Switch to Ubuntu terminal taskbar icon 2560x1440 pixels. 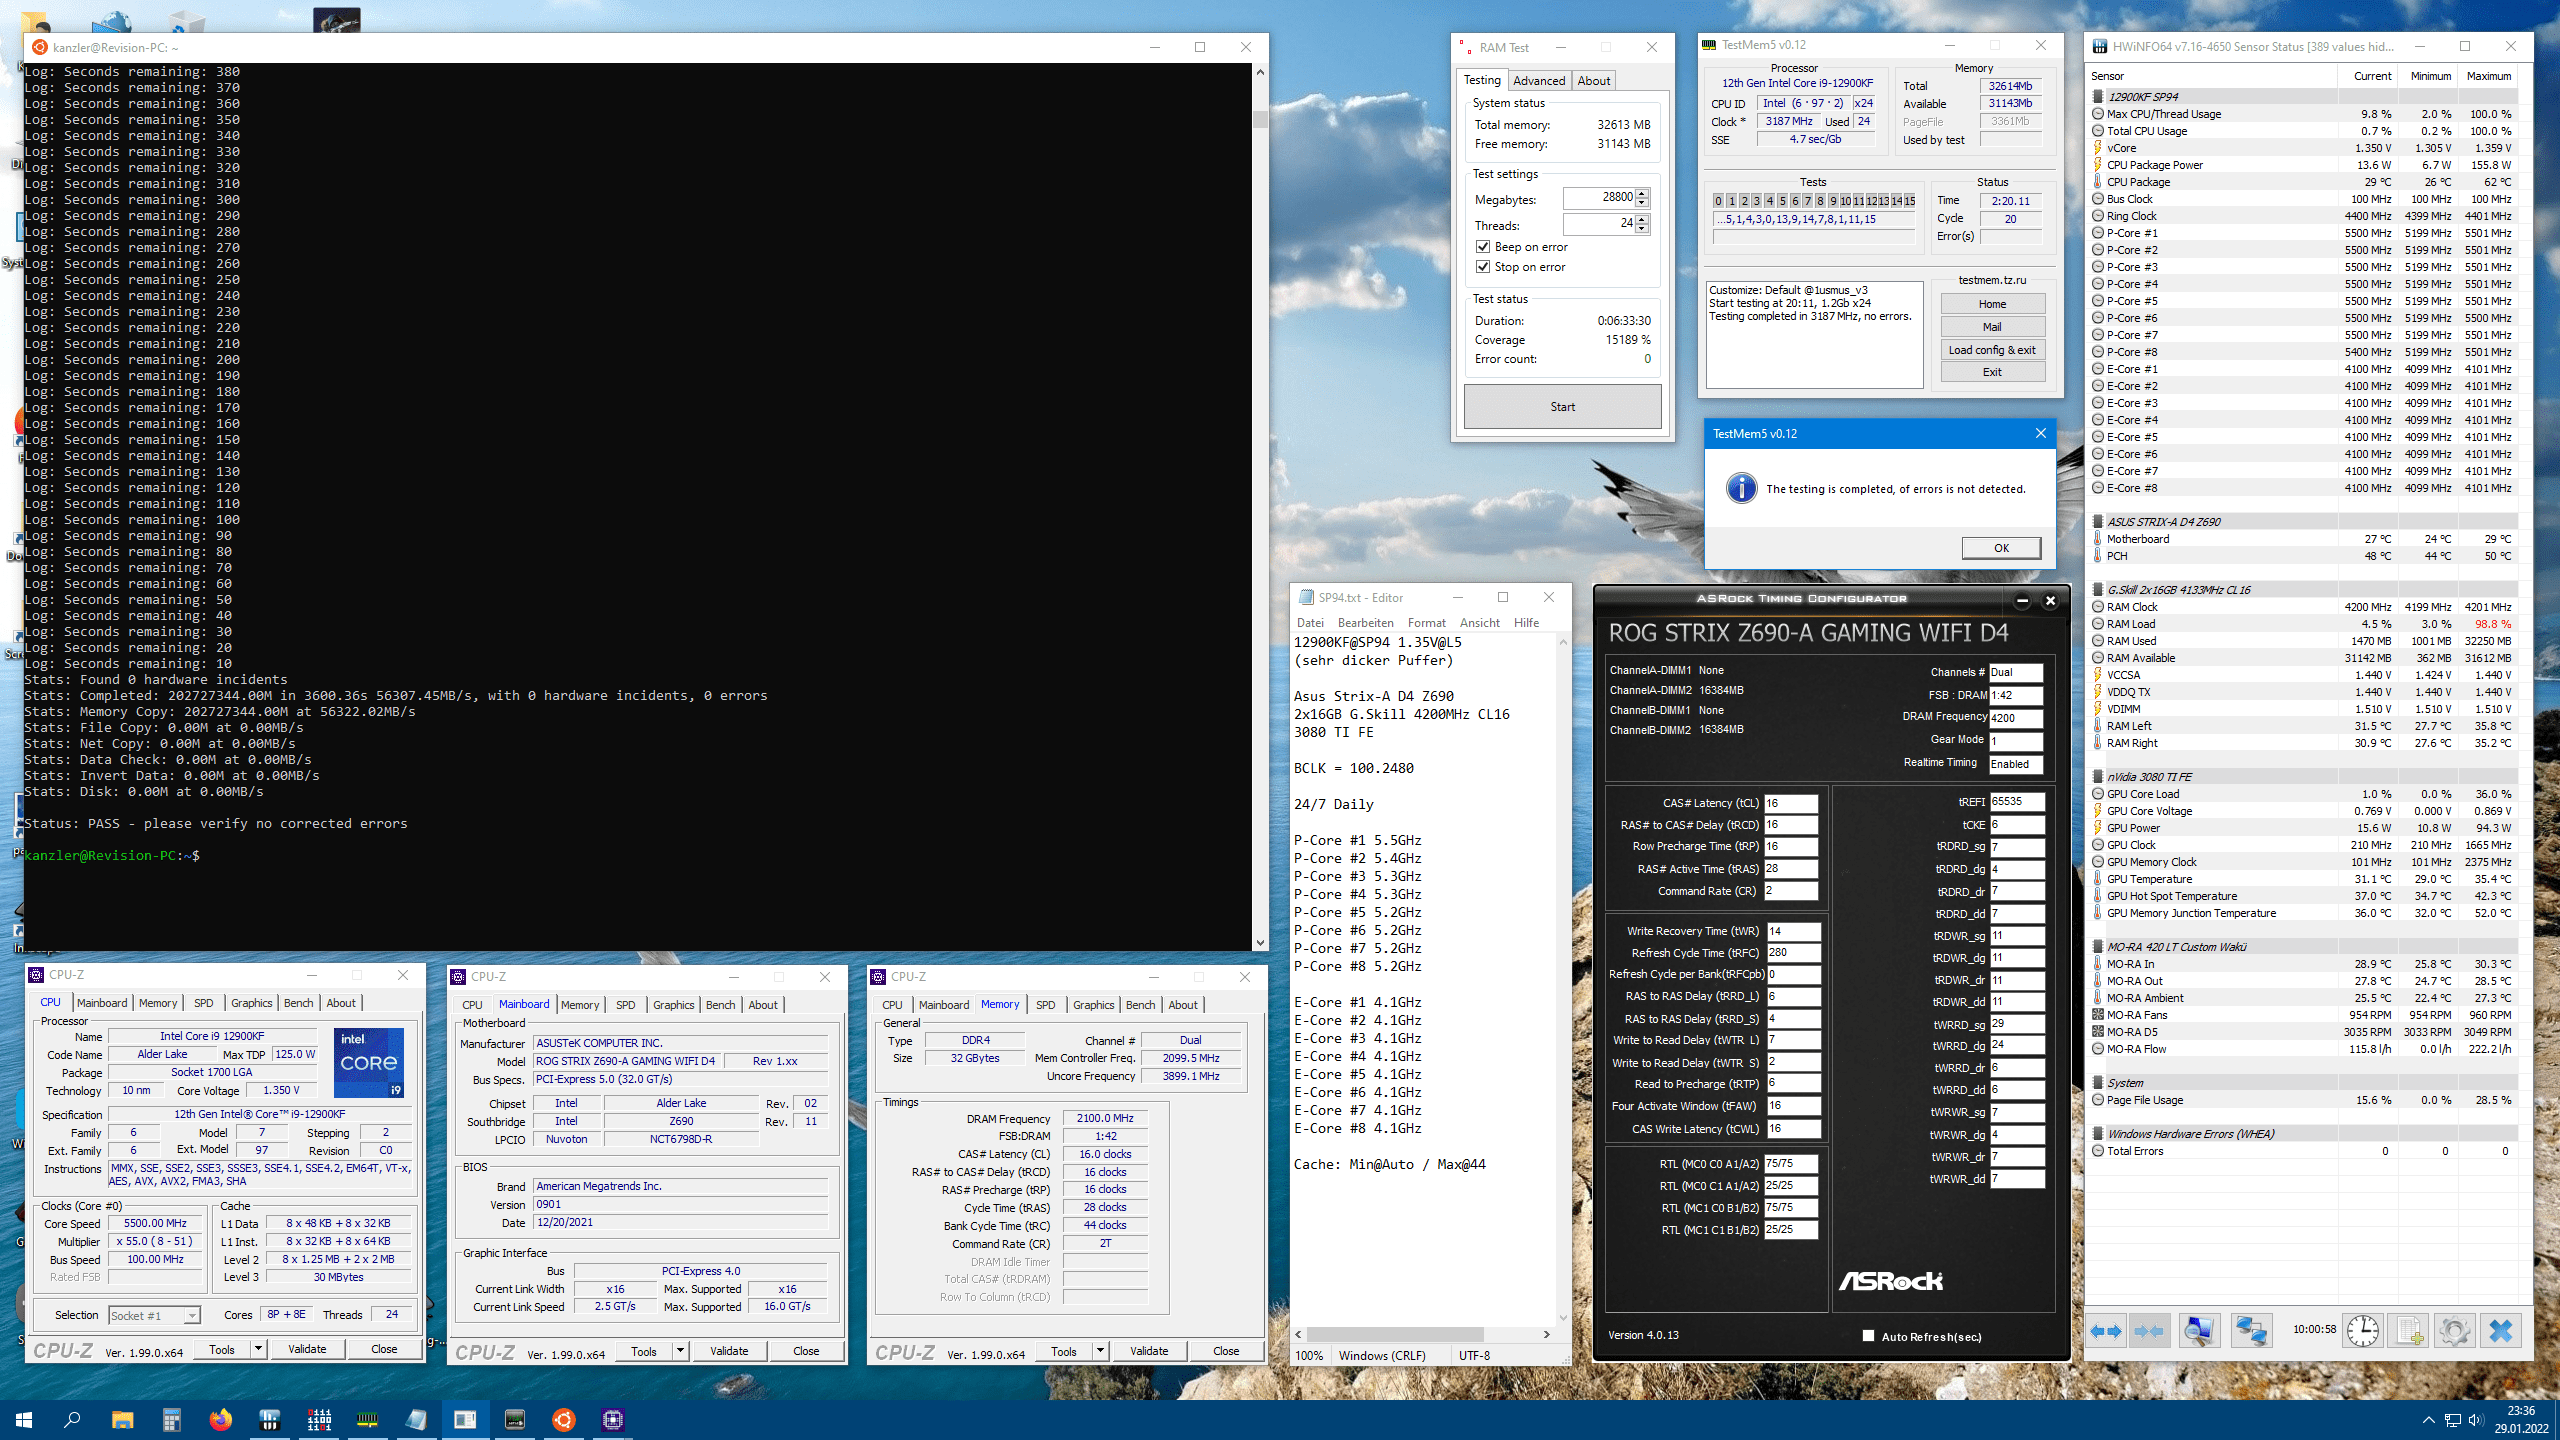pyautogui.click(x=564, y=1419)
